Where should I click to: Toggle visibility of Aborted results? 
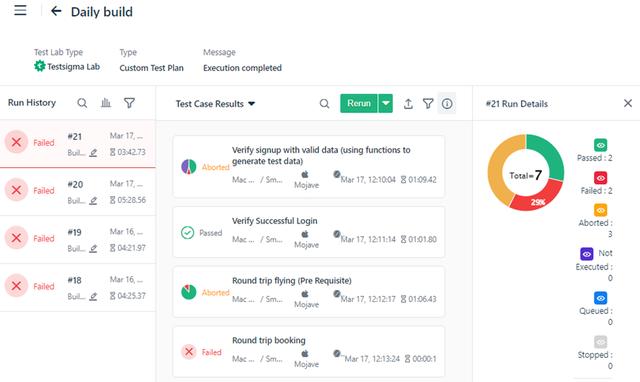point(600,210)
